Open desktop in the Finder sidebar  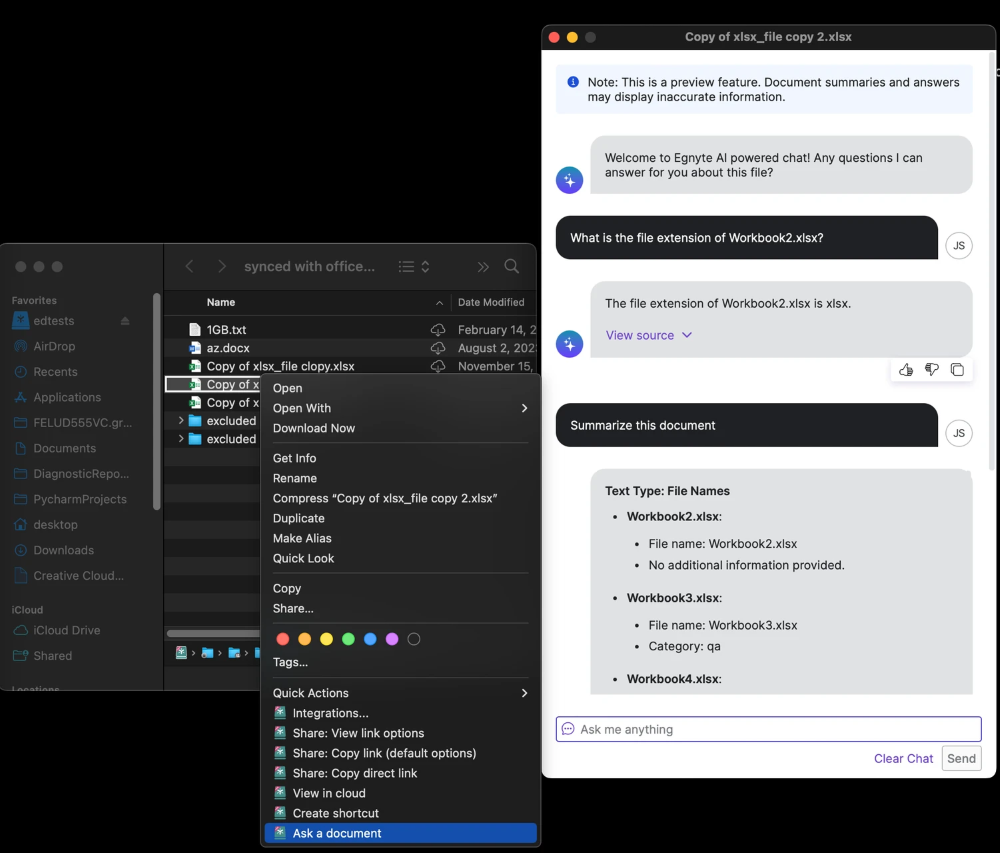tap(55, 525)
